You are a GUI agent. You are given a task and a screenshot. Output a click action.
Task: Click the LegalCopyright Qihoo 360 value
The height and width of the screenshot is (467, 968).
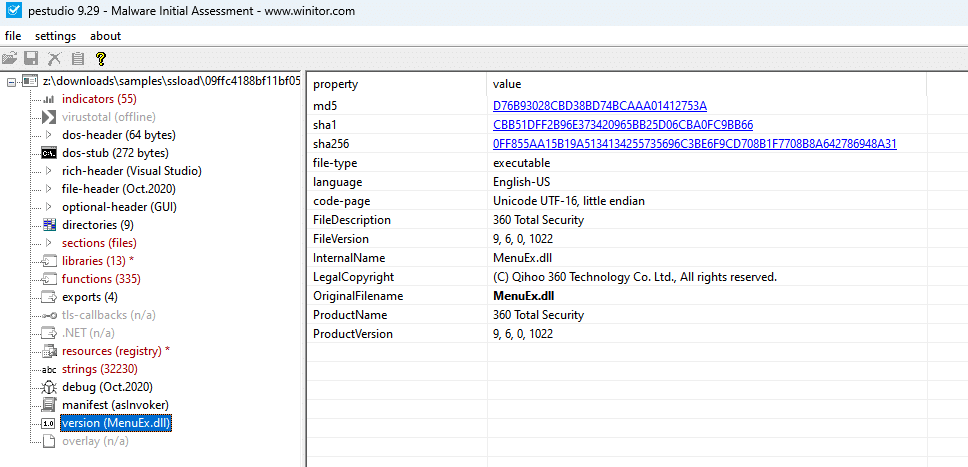pos(635,277)
